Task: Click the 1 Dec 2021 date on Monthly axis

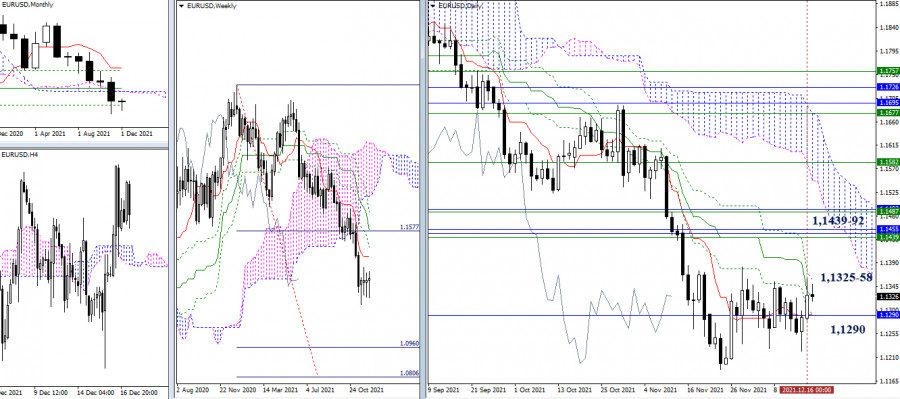Action: [x=137, y=134]
